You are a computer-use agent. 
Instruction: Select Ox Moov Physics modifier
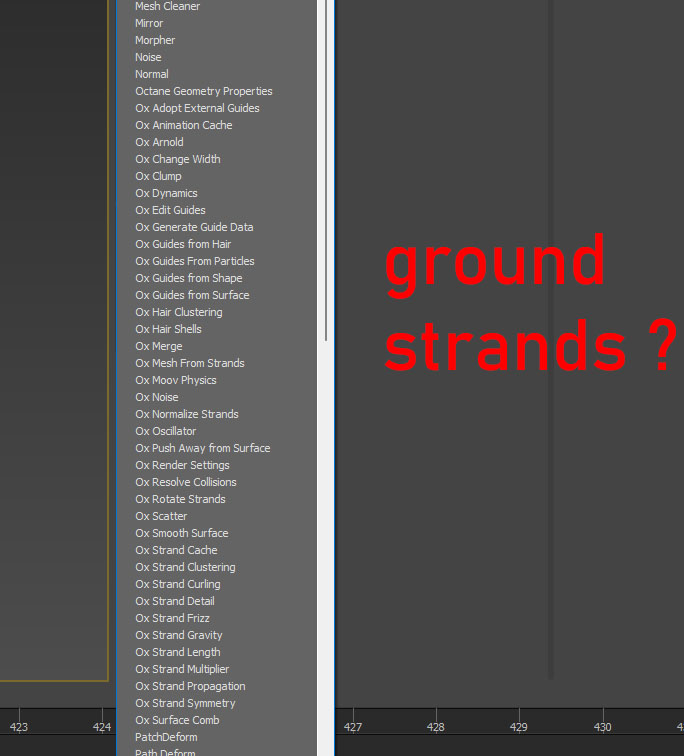point(176,380)
